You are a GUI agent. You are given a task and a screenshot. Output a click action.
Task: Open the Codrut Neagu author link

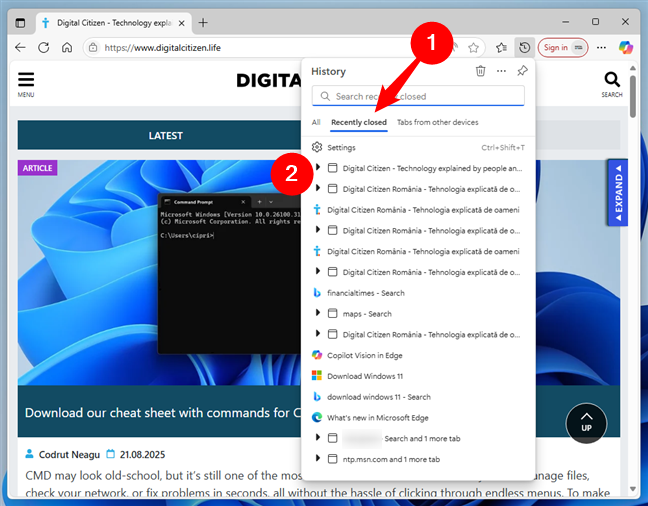pyautogui.click(x=69, y=455)
